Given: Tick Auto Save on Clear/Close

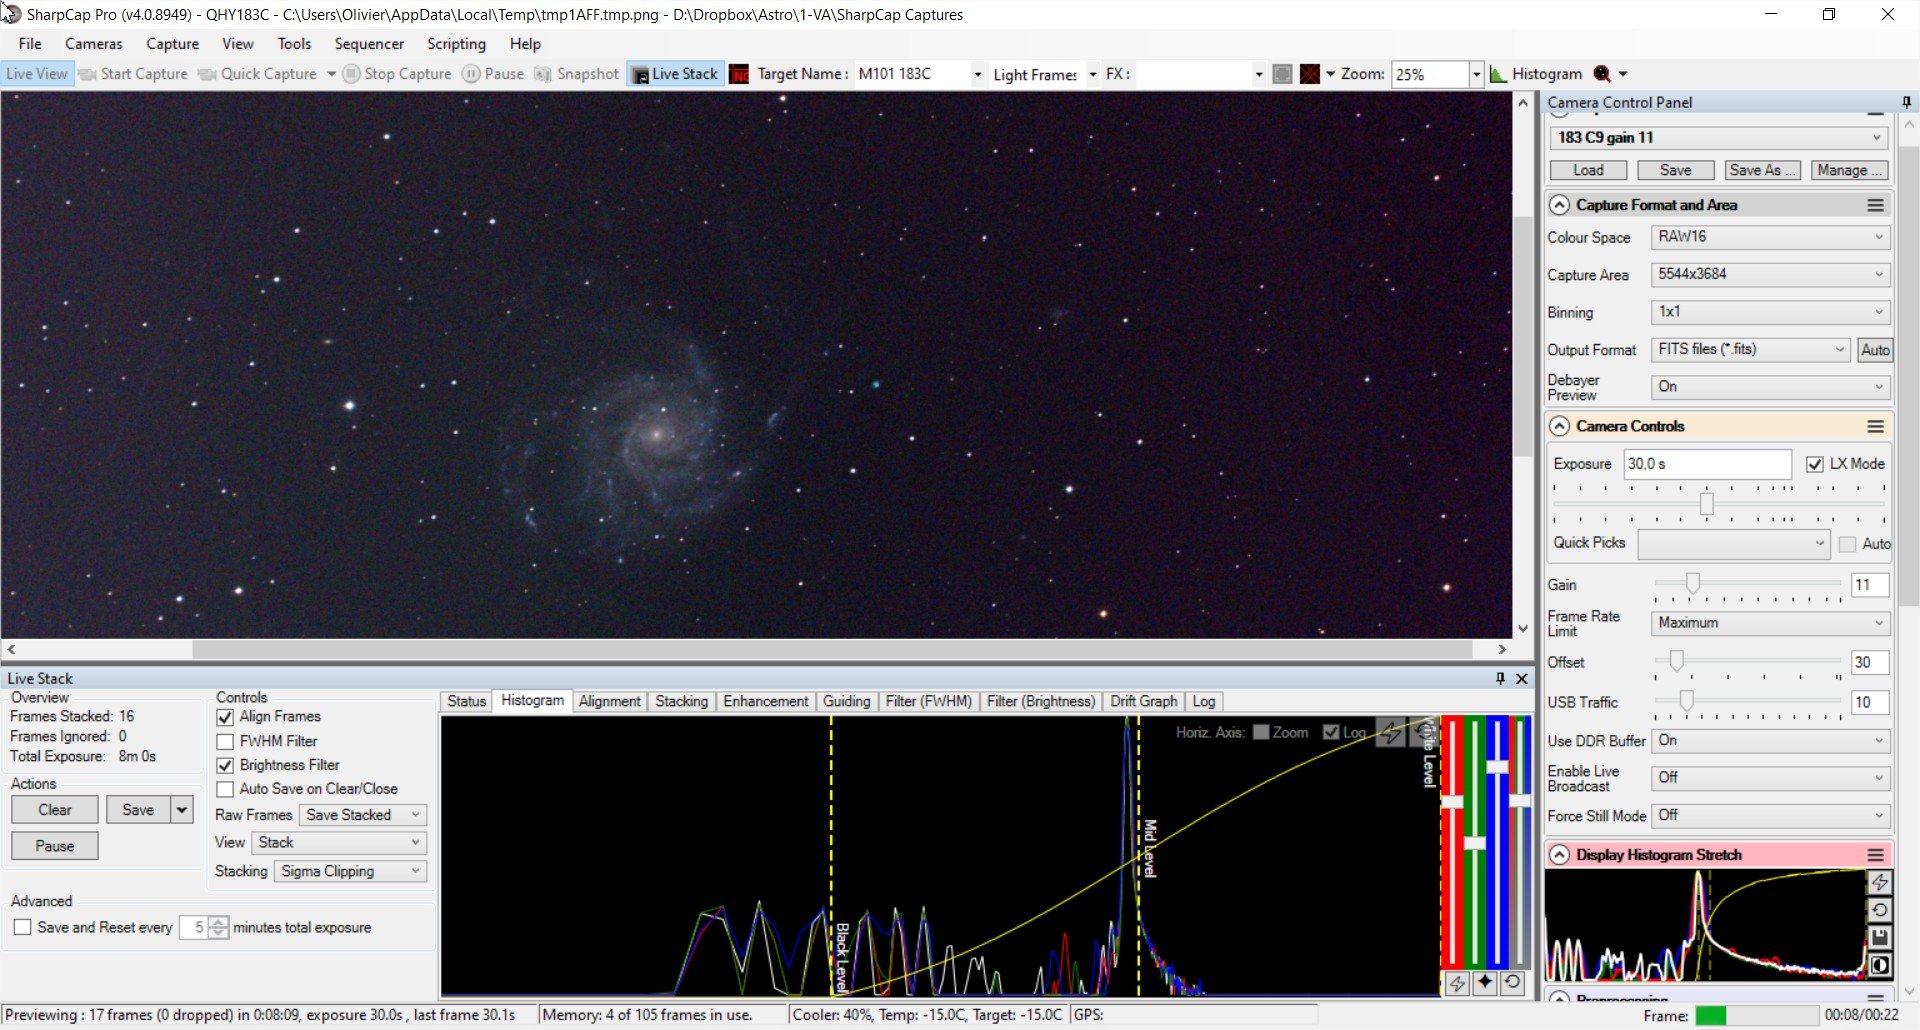Looking at the screenshot, I should pyautogui.click(x=225, y=790).
